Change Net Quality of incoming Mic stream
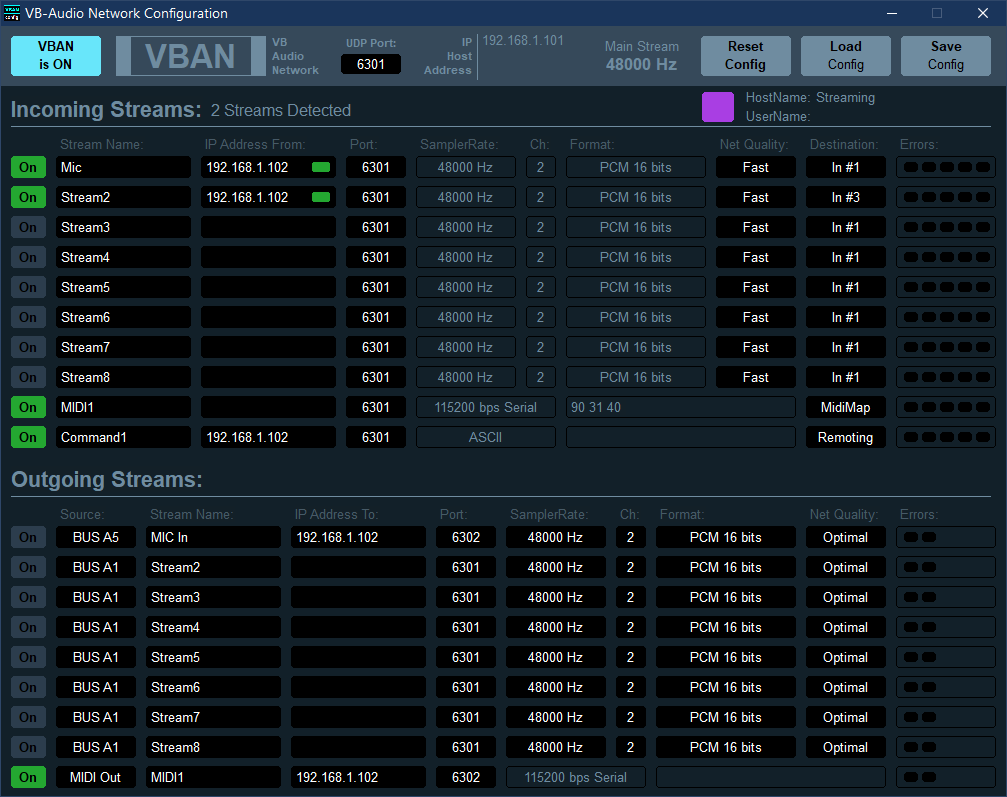Screen dimensions: 1007x797 [755, 167]
